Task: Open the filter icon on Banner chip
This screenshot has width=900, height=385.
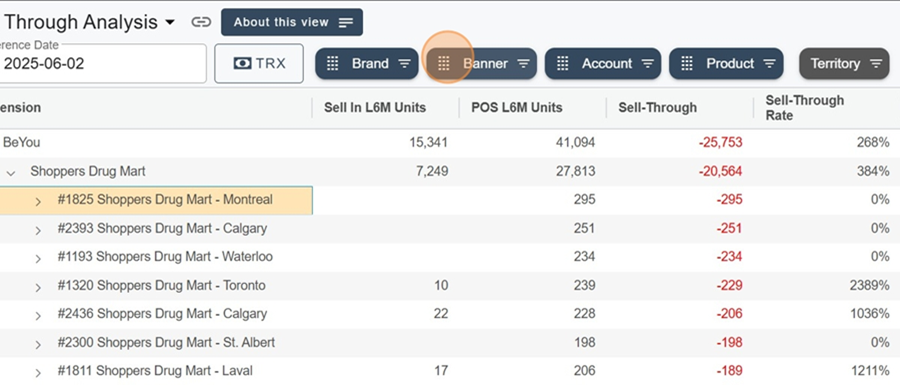Action: [x=523, y=64]
